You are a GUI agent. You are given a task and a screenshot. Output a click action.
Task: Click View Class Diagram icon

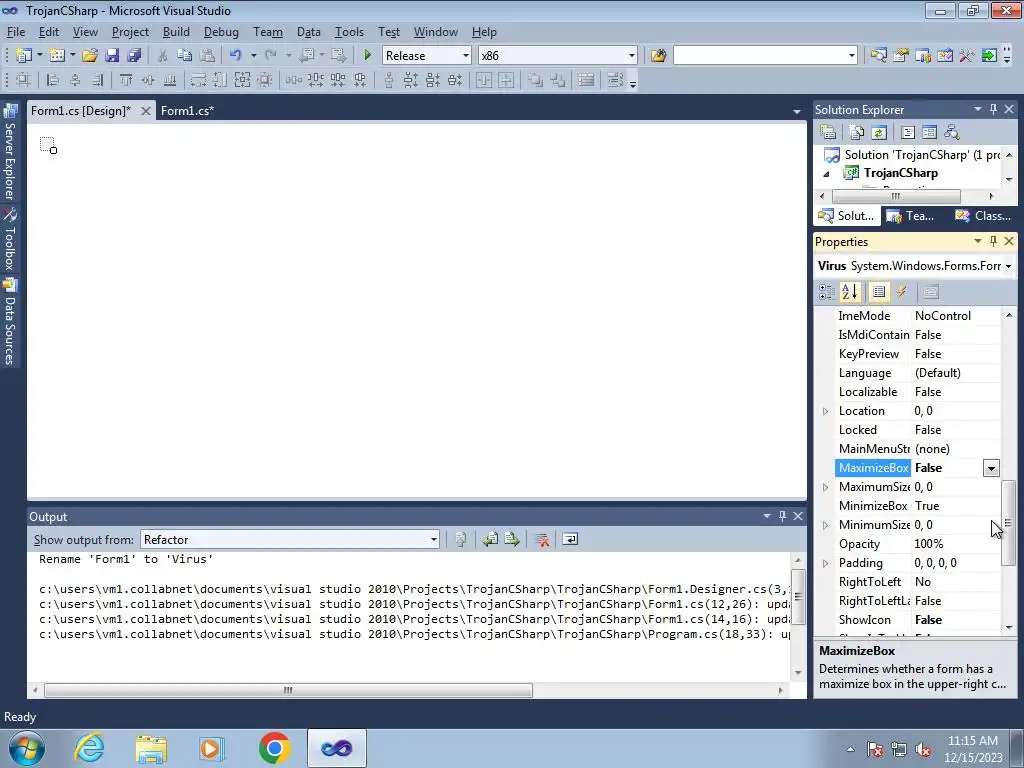click(952, 132)
